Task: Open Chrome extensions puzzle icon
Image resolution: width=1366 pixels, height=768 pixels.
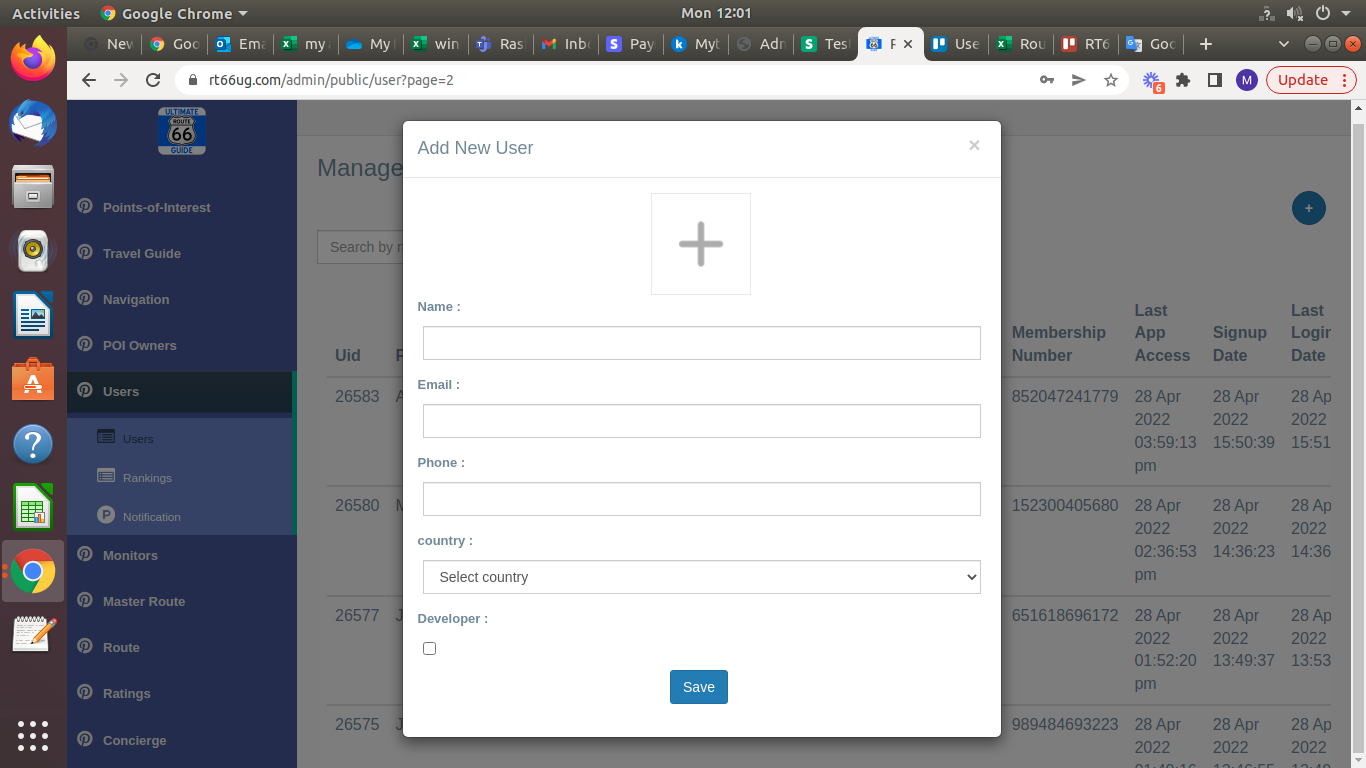Action: tap(1183, 80)
